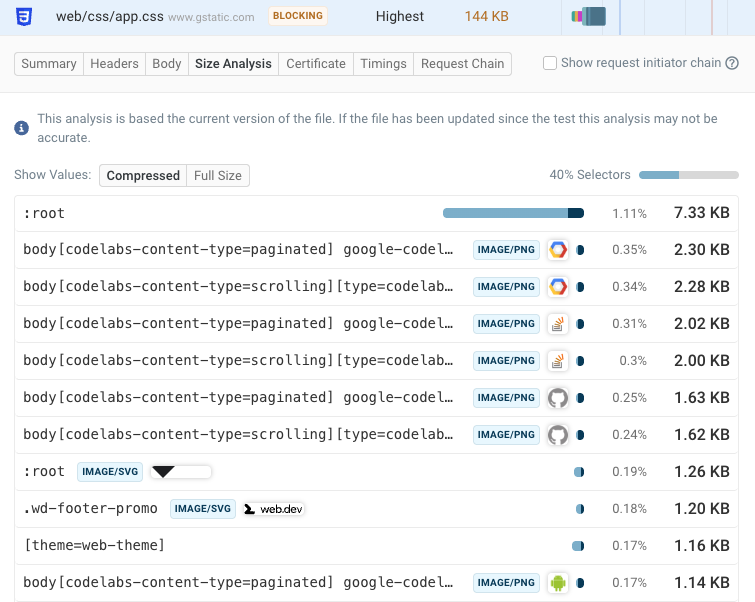Click the 40% Selectors label
Viewport: 755px width, 602px height.
(x=590, y=175)
